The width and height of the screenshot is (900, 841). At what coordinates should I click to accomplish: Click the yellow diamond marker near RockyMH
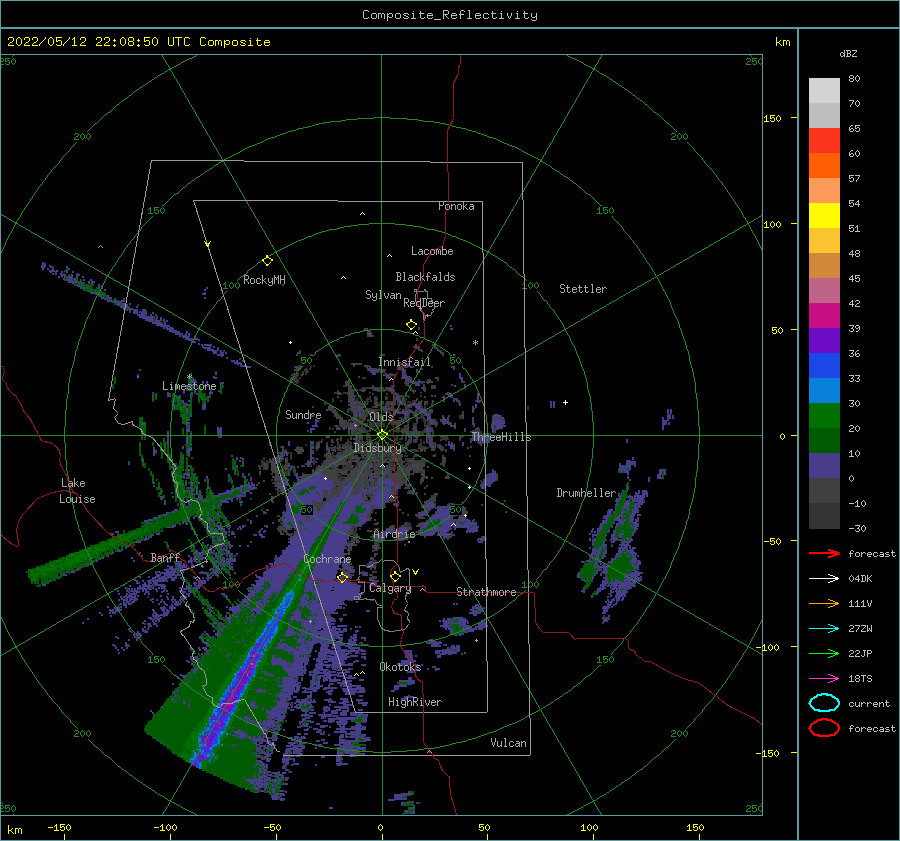pos(267,261)
